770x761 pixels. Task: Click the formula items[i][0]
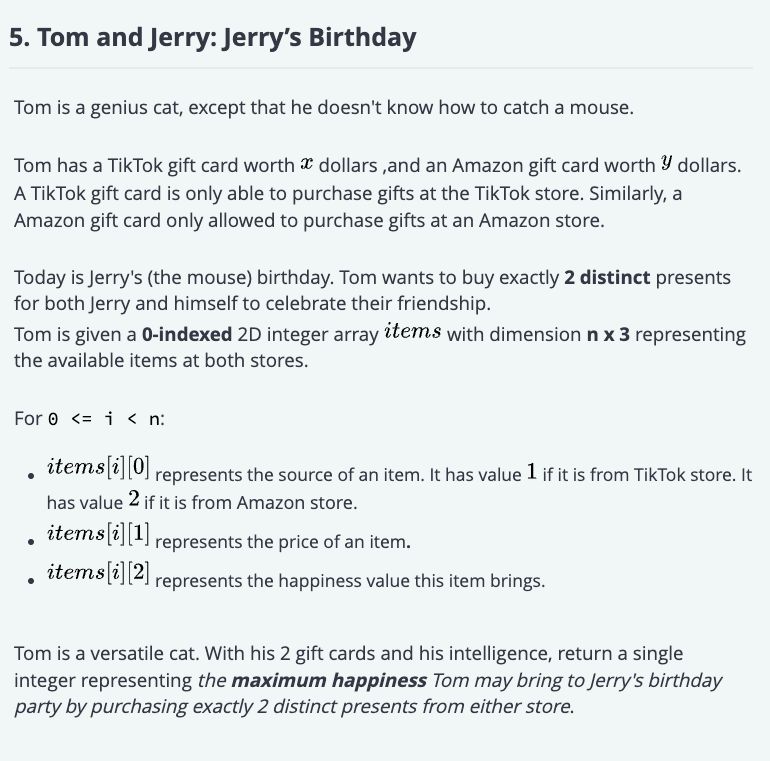pos(98,466)
